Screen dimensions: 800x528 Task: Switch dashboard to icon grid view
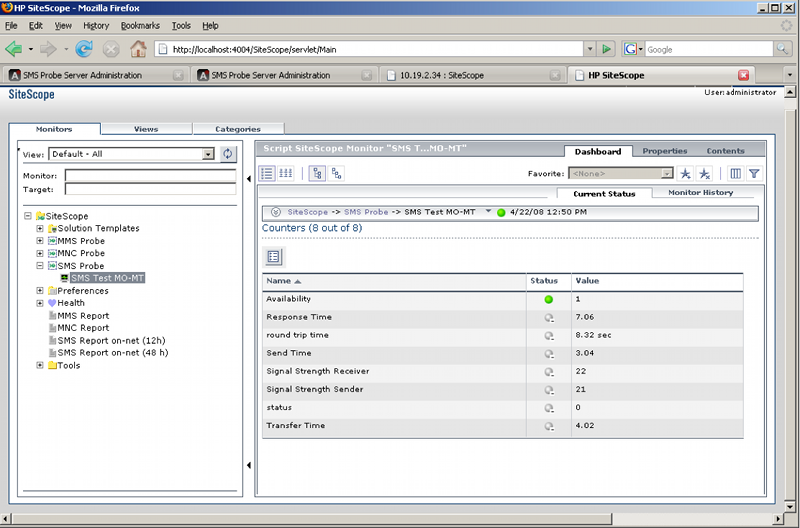[x=286, y=173]
